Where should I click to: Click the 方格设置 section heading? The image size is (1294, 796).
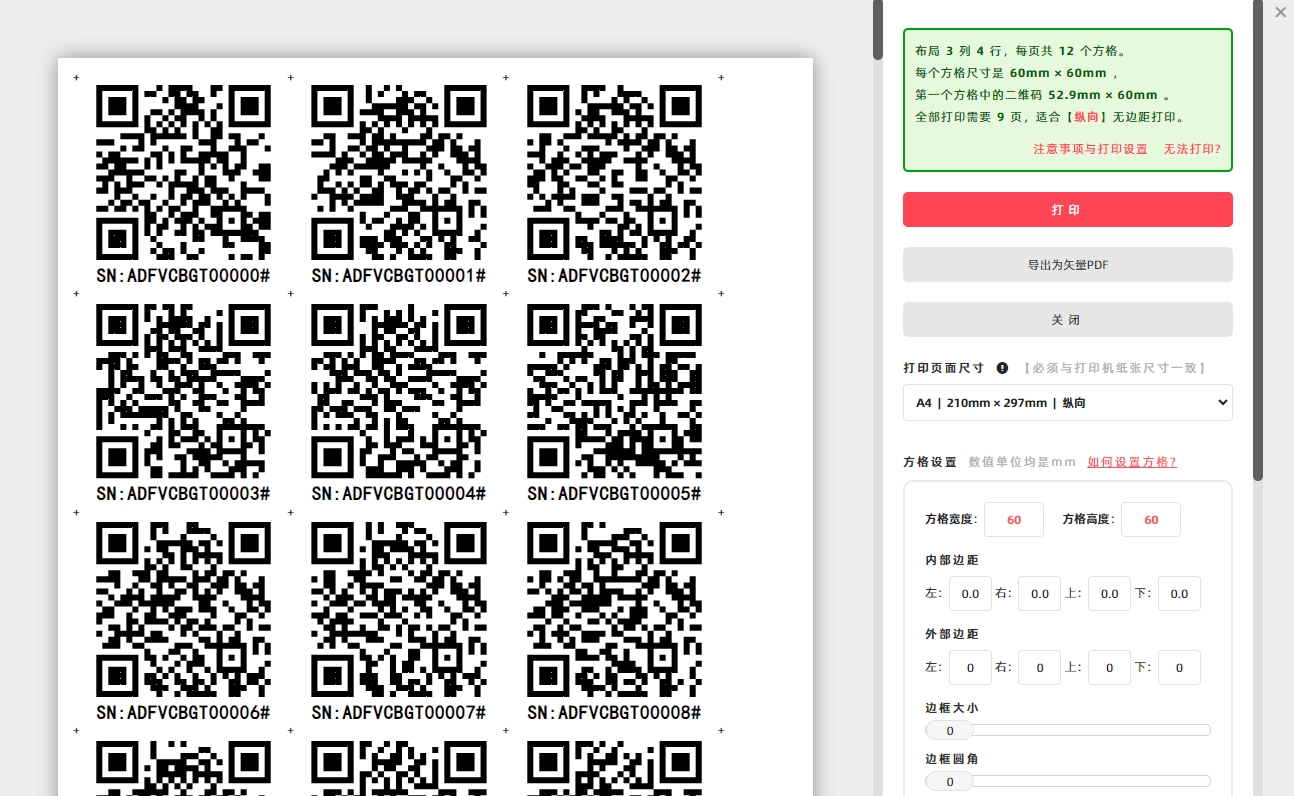pyautogui.click(x=930, y=462)
